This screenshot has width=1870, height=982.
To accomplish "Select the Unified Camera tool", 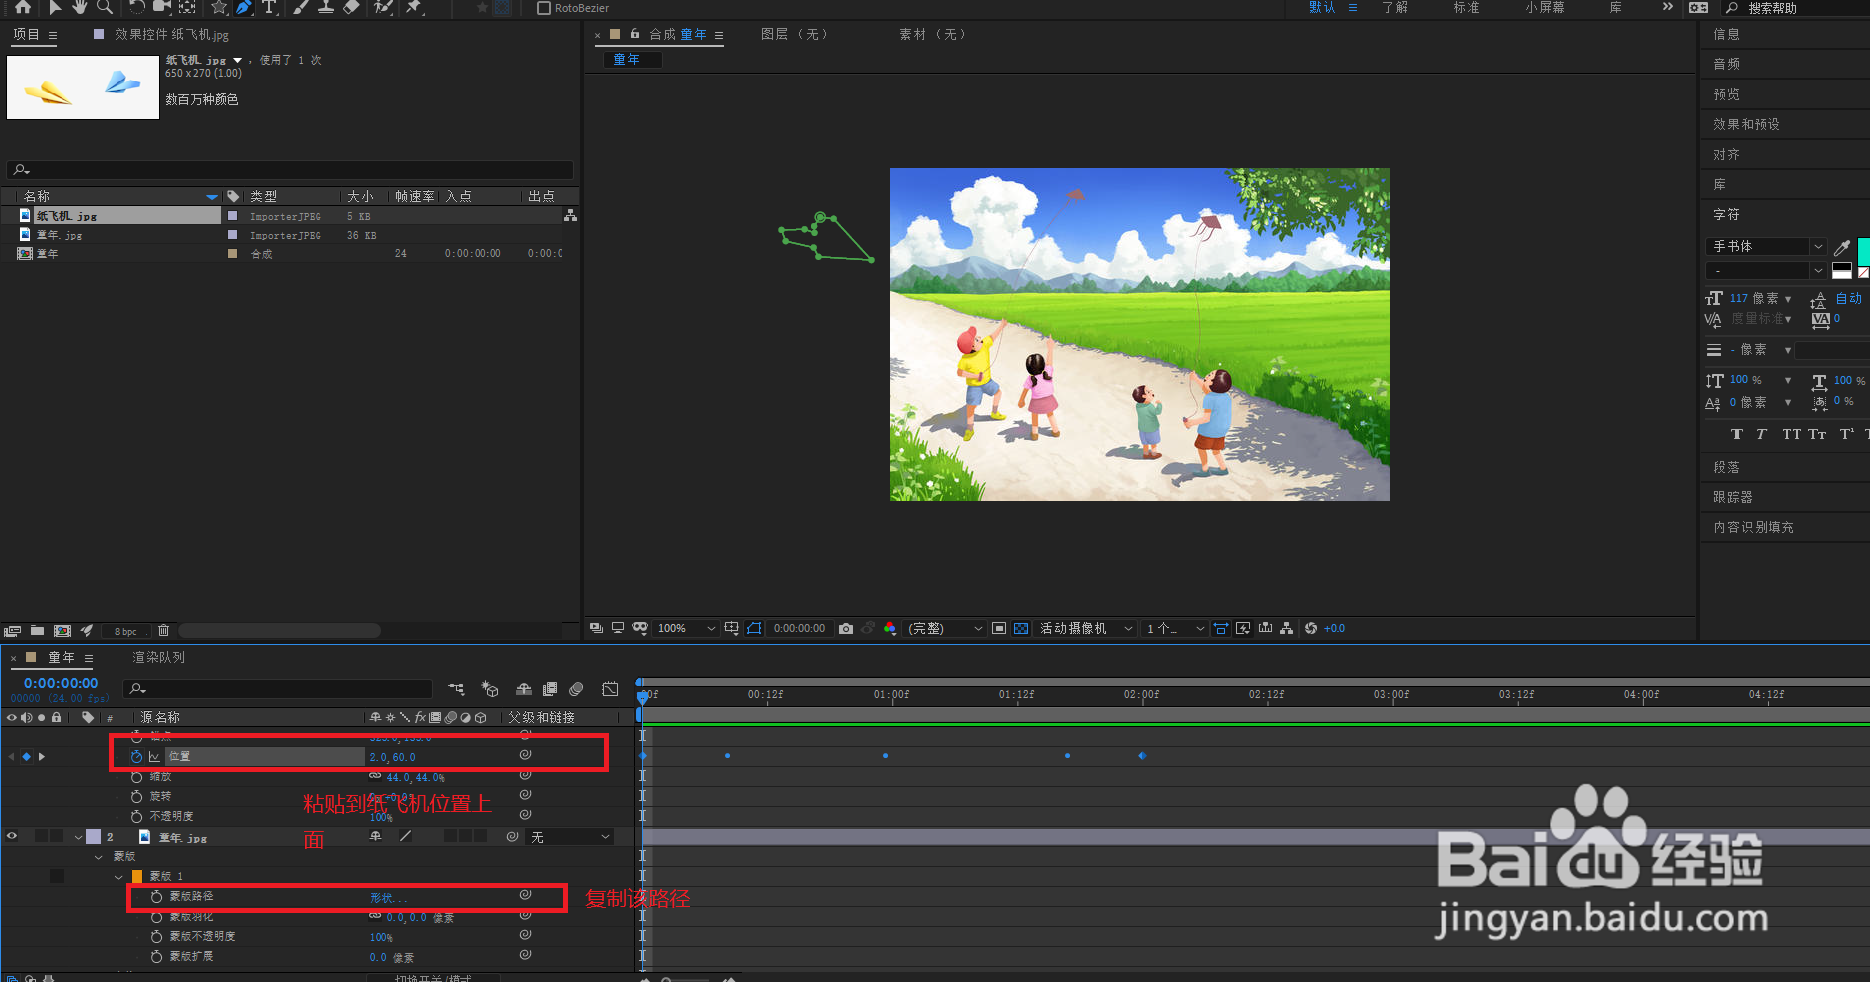I will coord(161,7).
